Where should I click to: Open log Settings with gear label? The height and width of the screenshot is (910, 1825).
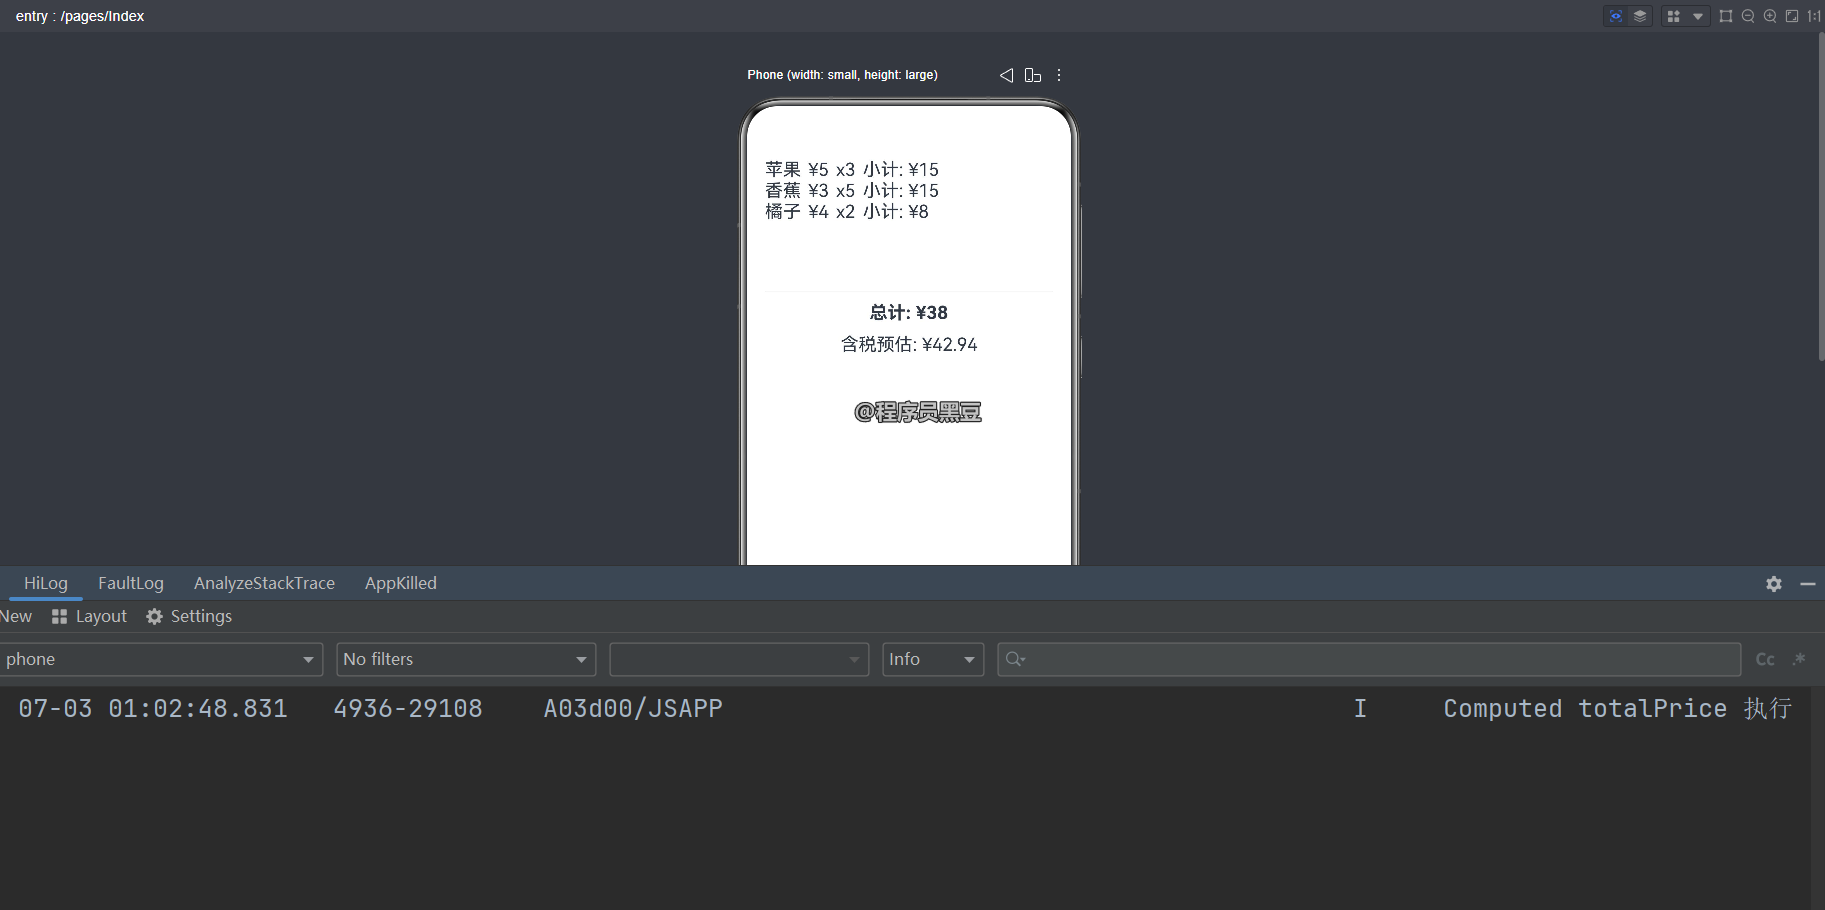(189, 616)
